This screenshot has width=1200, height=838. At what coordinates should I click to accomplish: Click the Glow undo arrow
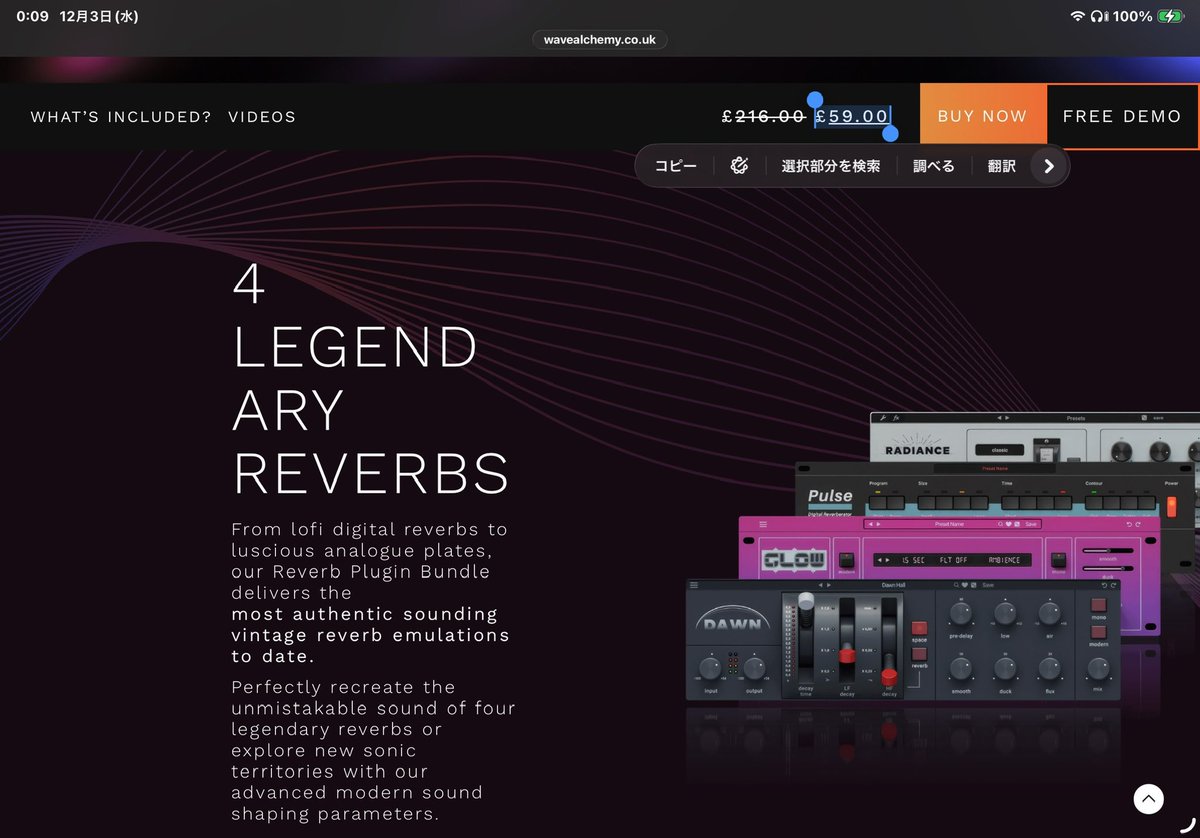[x=1129, y=524]
